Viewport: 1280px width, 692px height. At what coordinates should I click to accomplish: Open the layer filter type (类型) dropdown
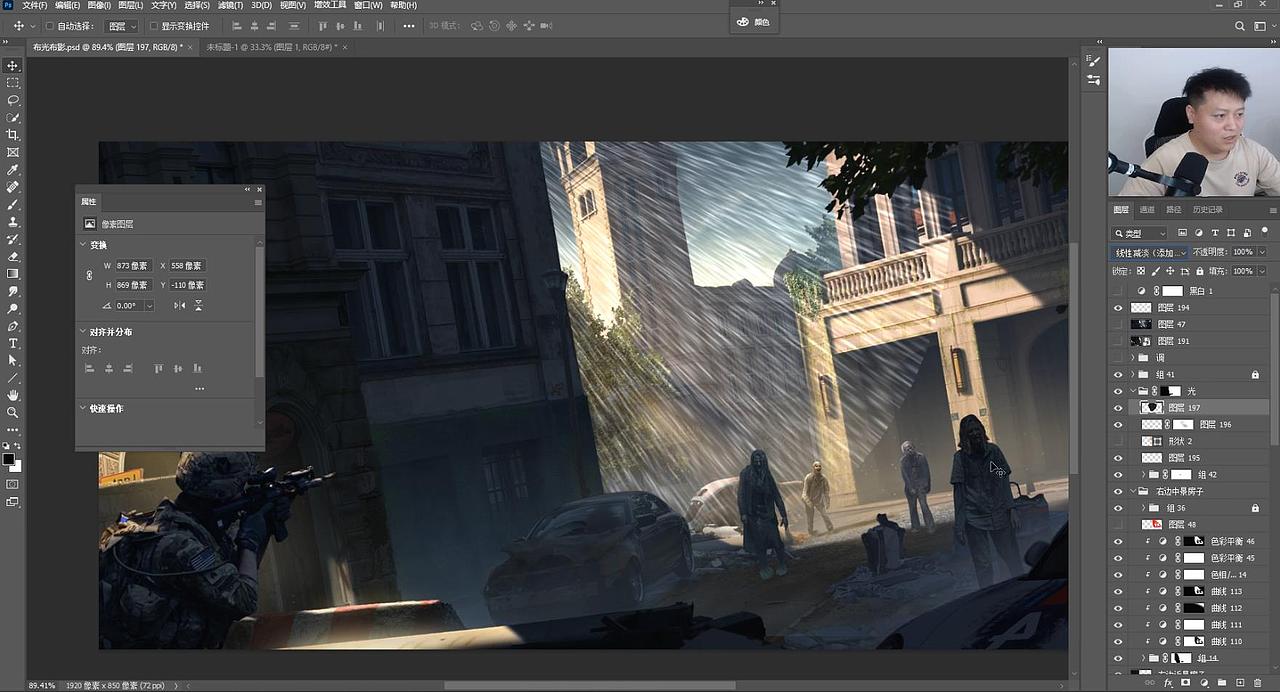point(1141,233)
